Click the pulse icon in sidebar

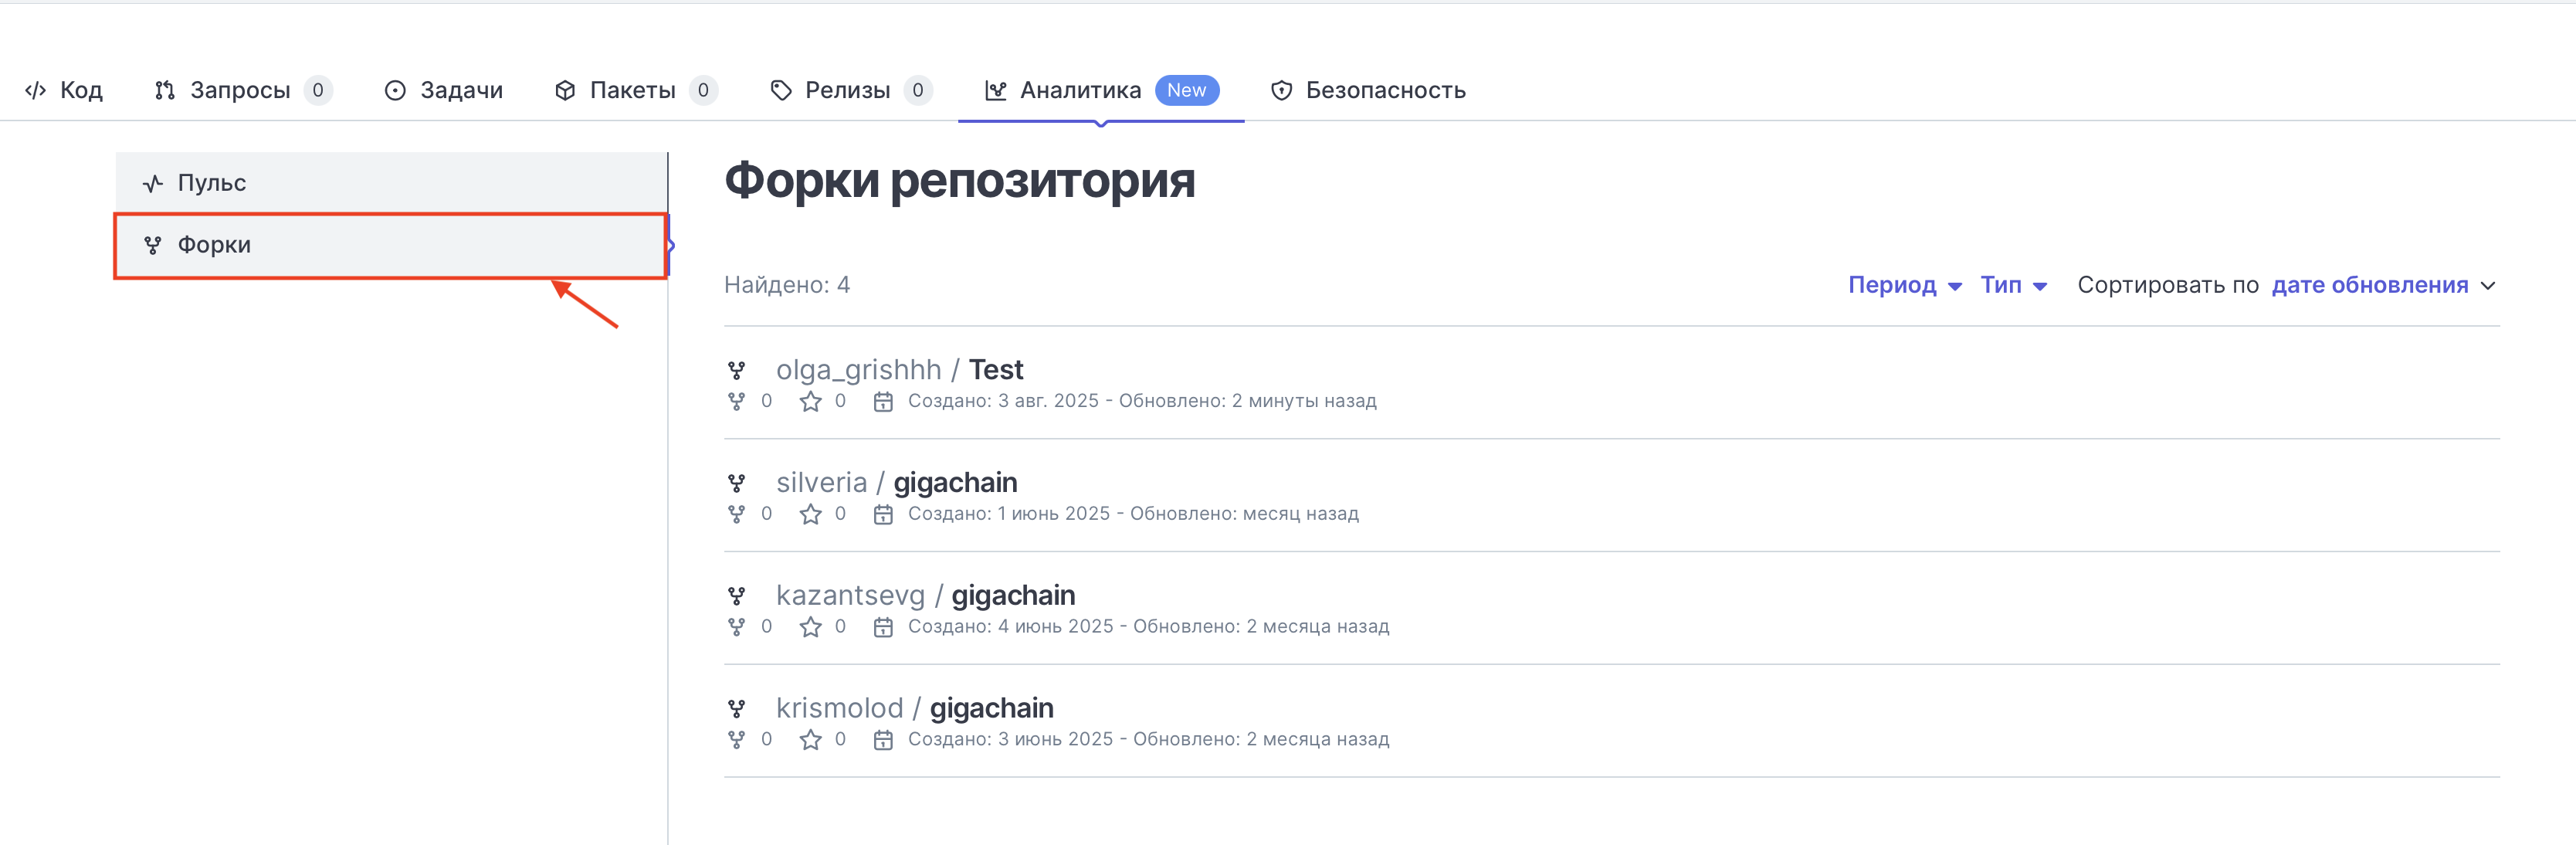pyautogui.click(x=153, y=183)
